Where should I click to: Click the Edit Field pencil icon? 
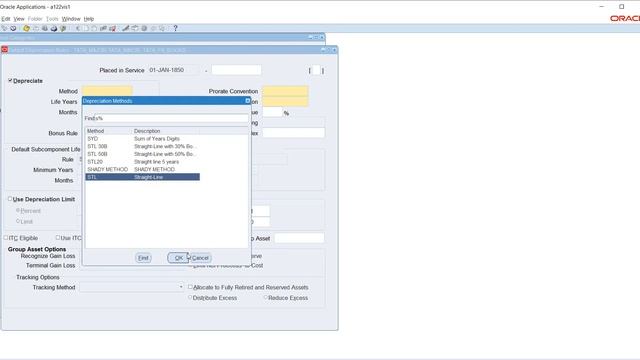click(126, 28)
